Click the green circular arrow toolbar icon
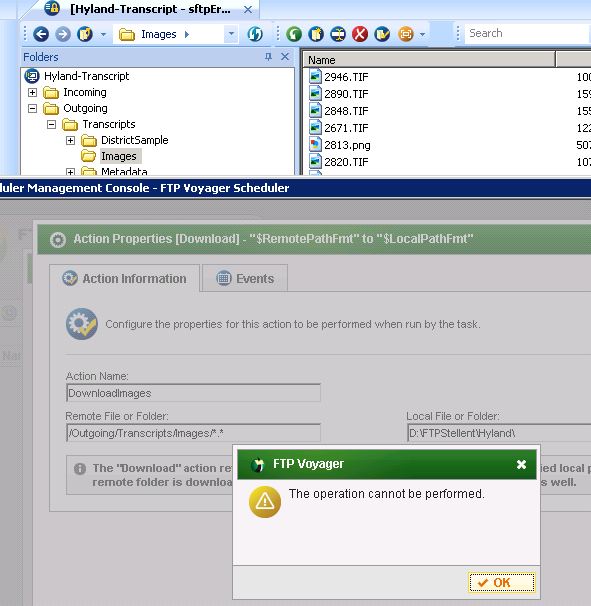591x606 pixels. (x=294, y=34)
